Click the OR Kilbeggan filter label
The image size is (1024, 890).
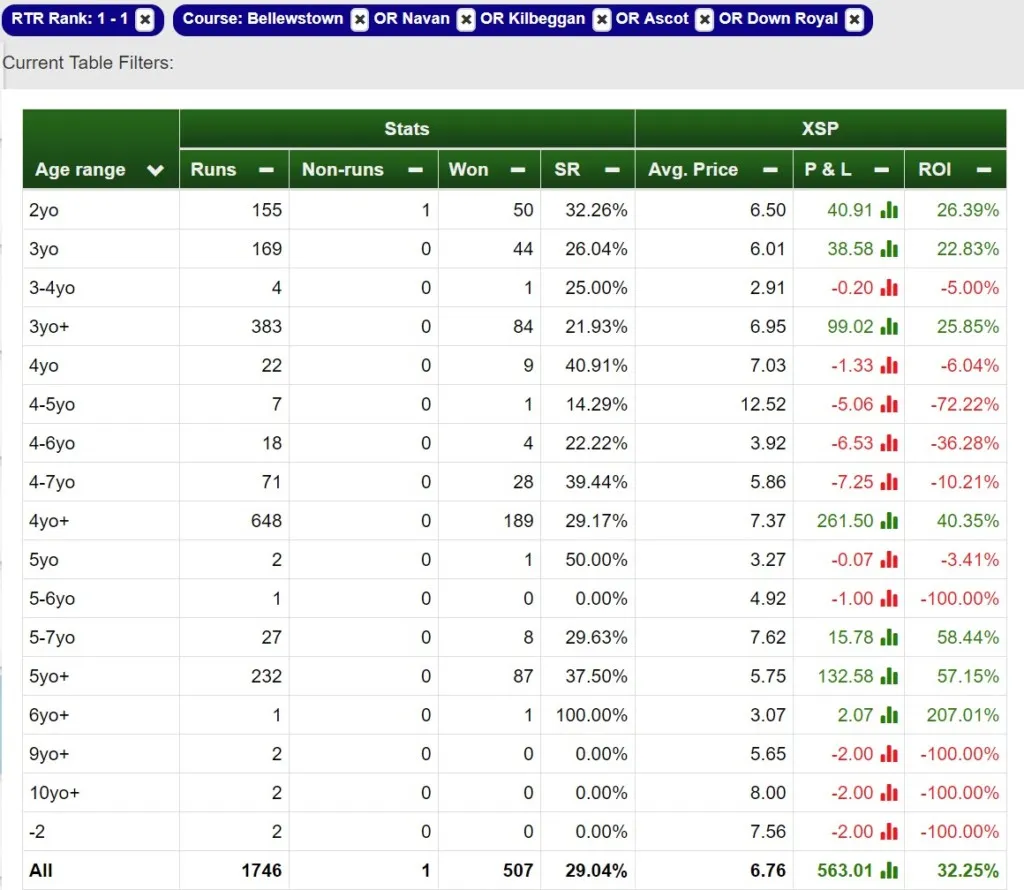[532, 19]
